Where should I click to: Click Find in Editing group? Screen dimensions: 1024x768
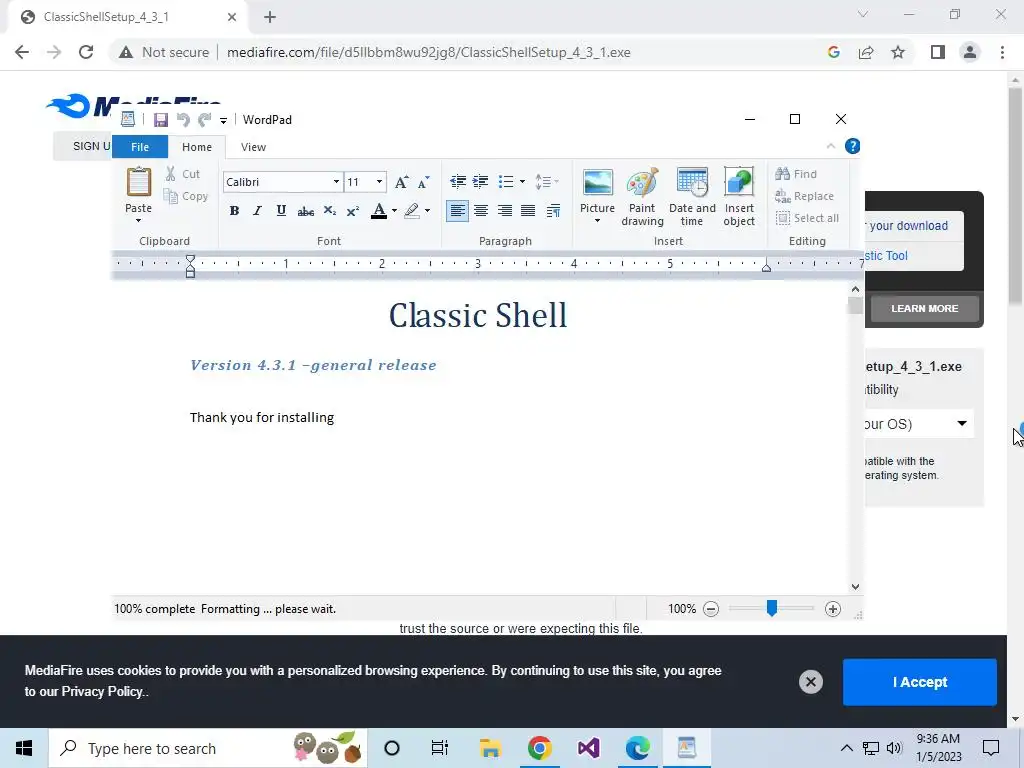click(796, 174)
